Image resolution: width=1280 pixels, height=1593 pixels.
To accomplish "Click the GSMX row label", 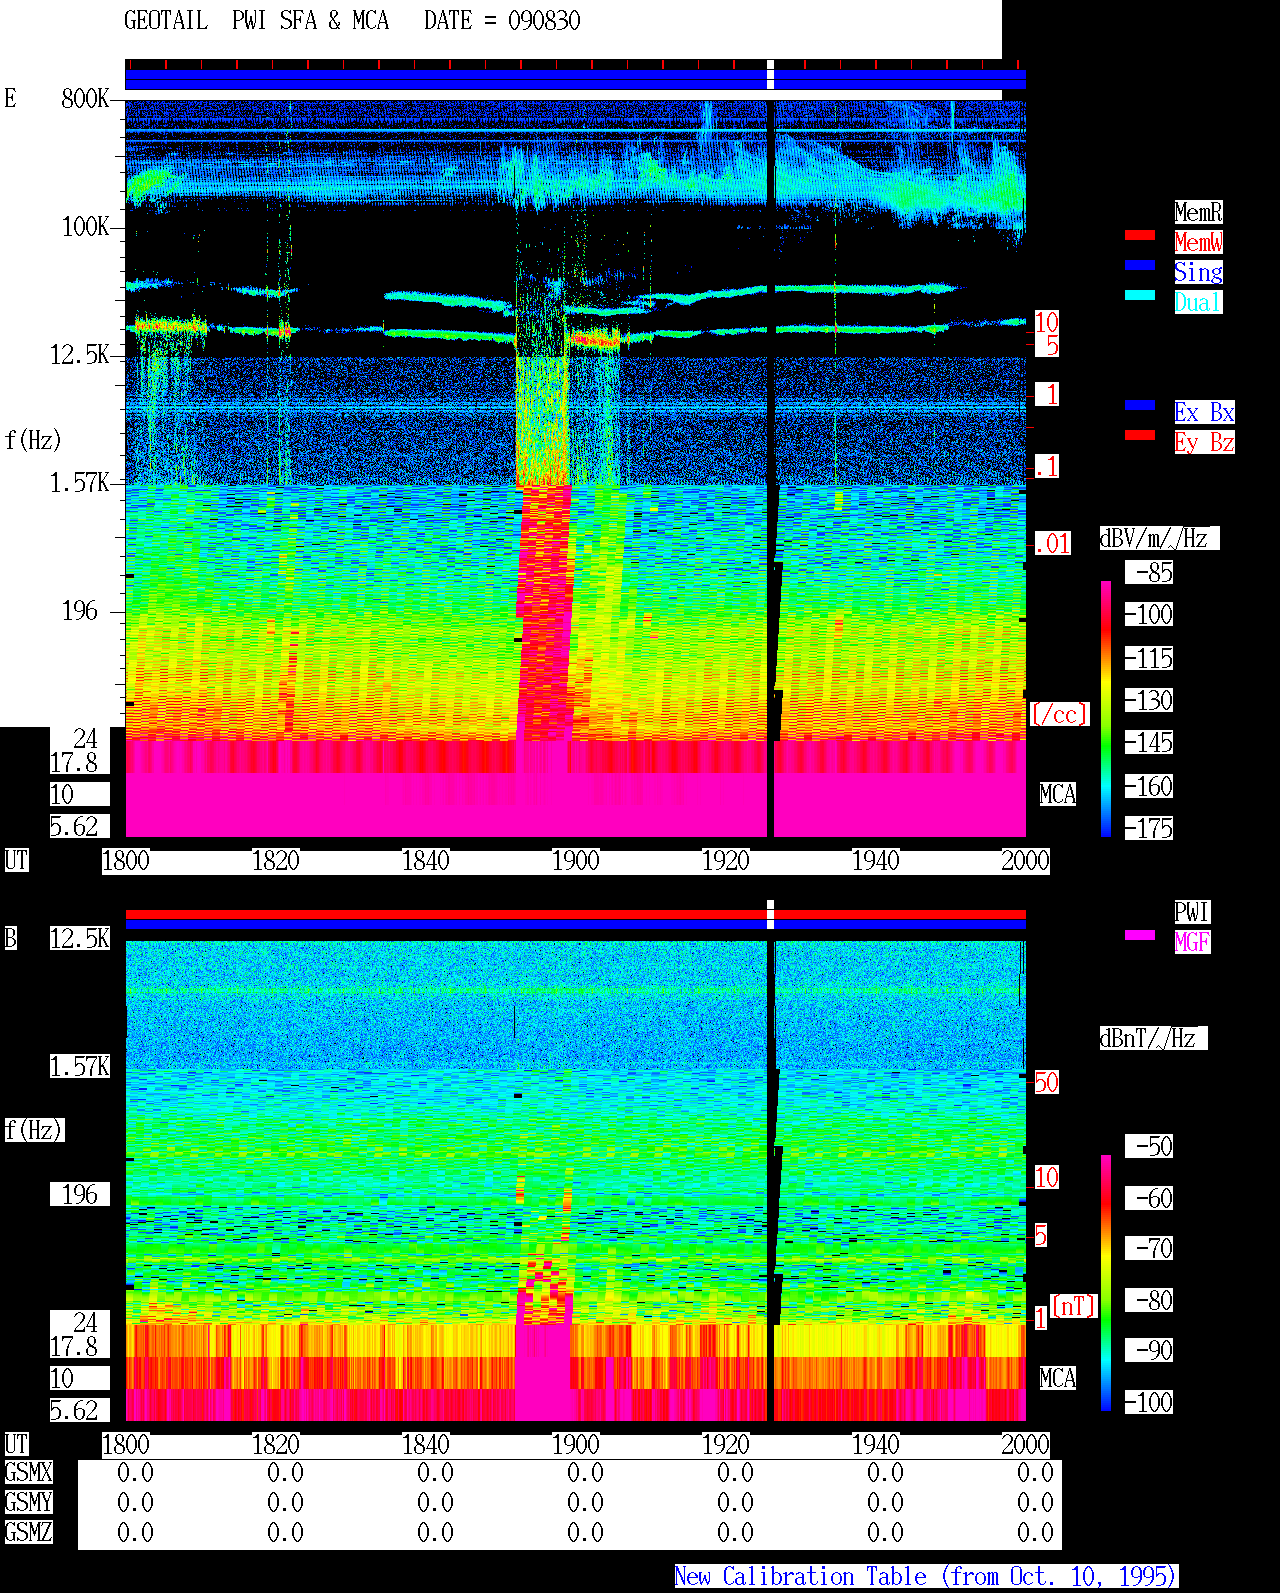I will (x=28, y=1472).
